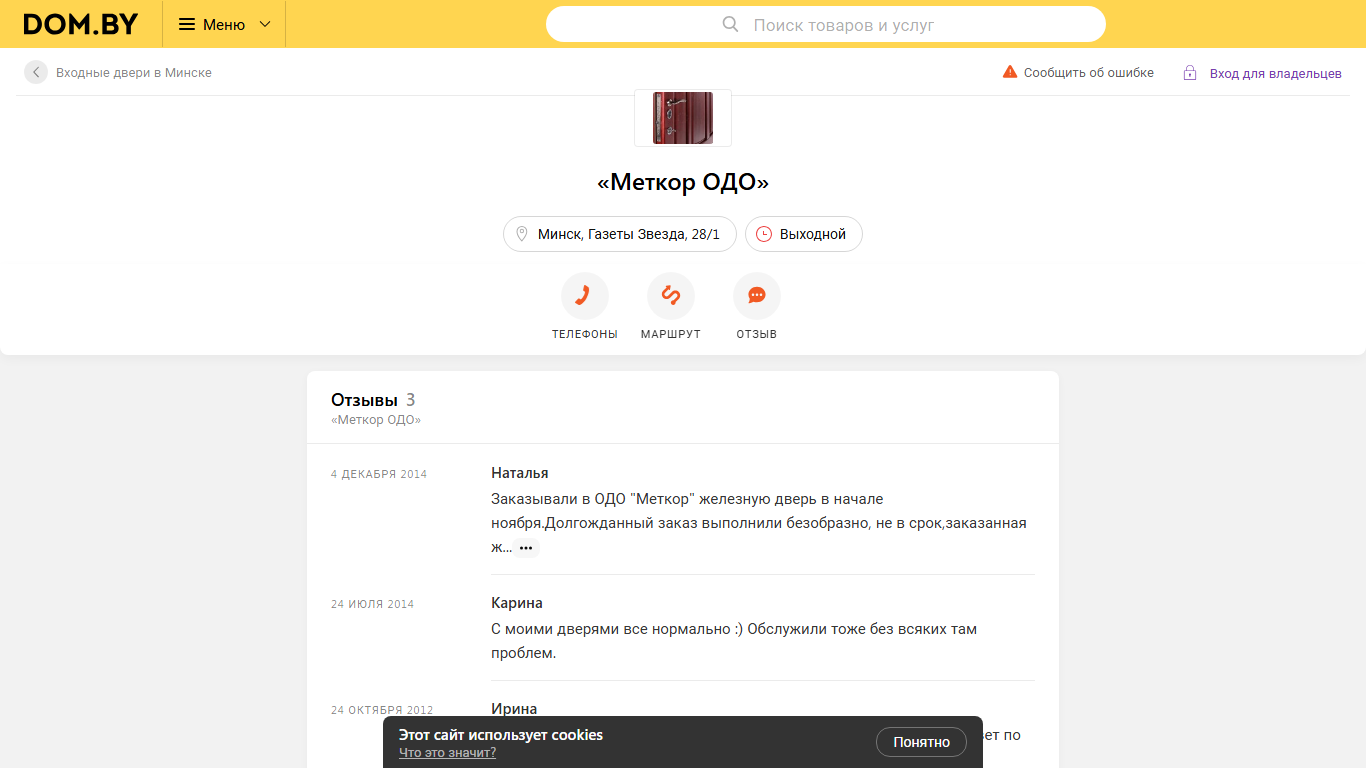Image resolution: width=1366 pixels, height=768 pixels.
Task: Click «Меткор ОДО» subtitle under Отзывы
Action: click(376, 420)
